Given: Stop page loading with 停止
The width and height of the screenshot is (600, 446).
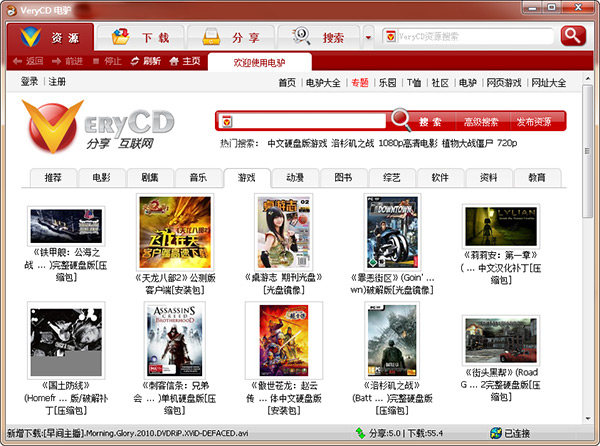Looking at the screenshot, I should pos(108,61).
